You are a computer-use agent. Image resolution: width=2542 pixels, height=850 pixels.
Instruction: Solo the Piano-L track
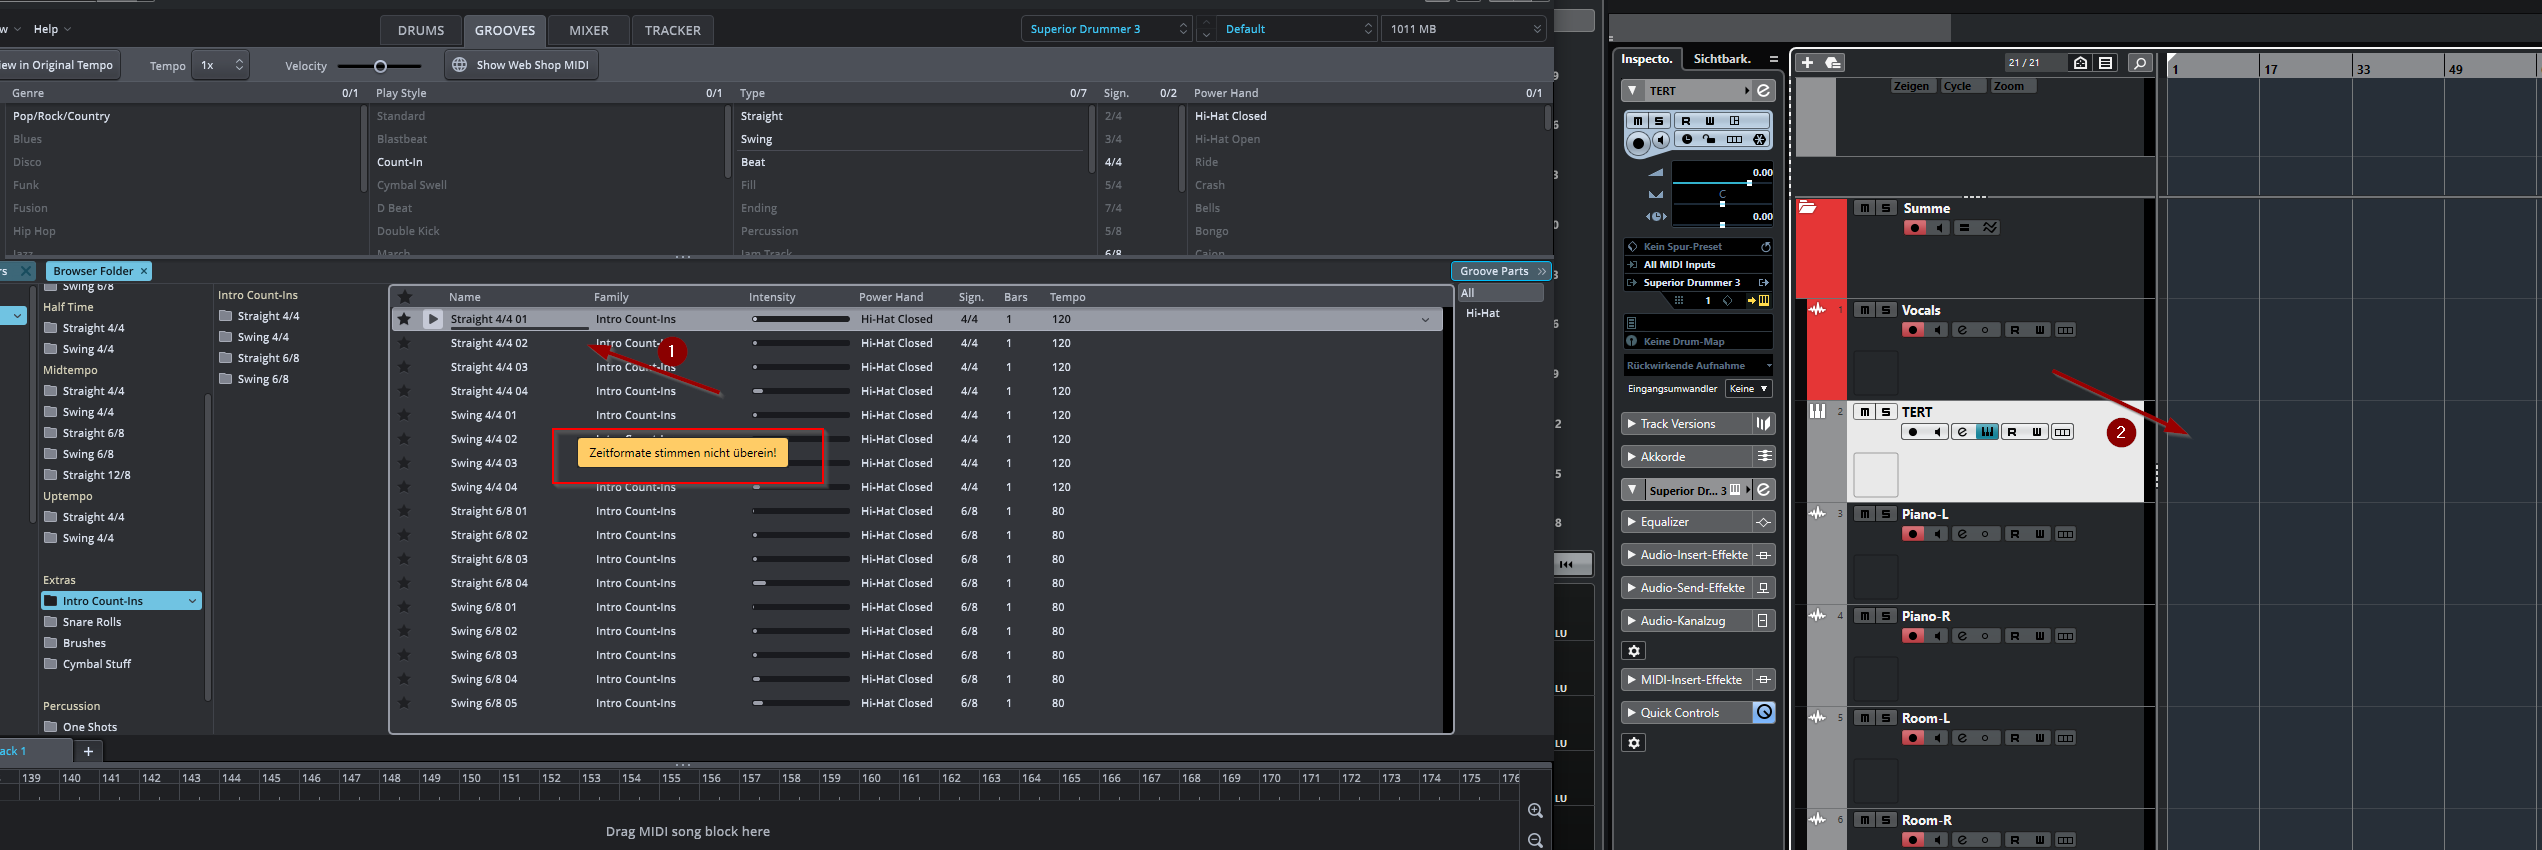point(1885,514)
